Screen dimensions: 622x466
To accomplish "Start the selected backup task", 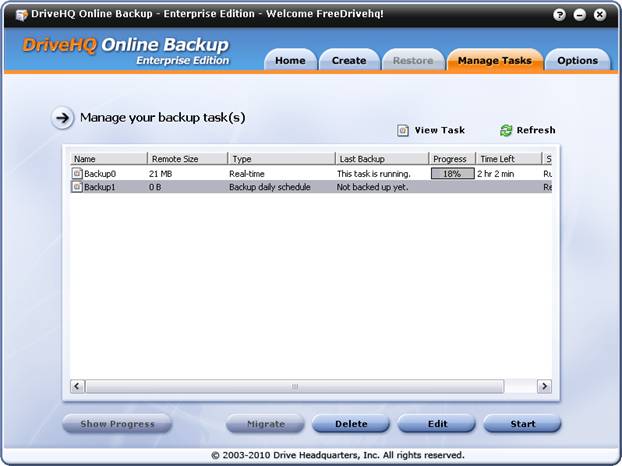I will click(x=522, y=424).
